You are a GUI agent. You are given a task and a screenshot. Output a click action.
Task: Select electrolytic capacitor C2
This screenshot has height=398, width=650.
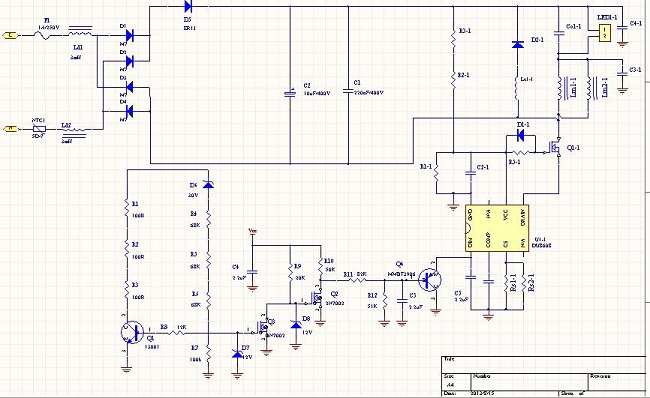pyautogui.click(x=290, y=94)
